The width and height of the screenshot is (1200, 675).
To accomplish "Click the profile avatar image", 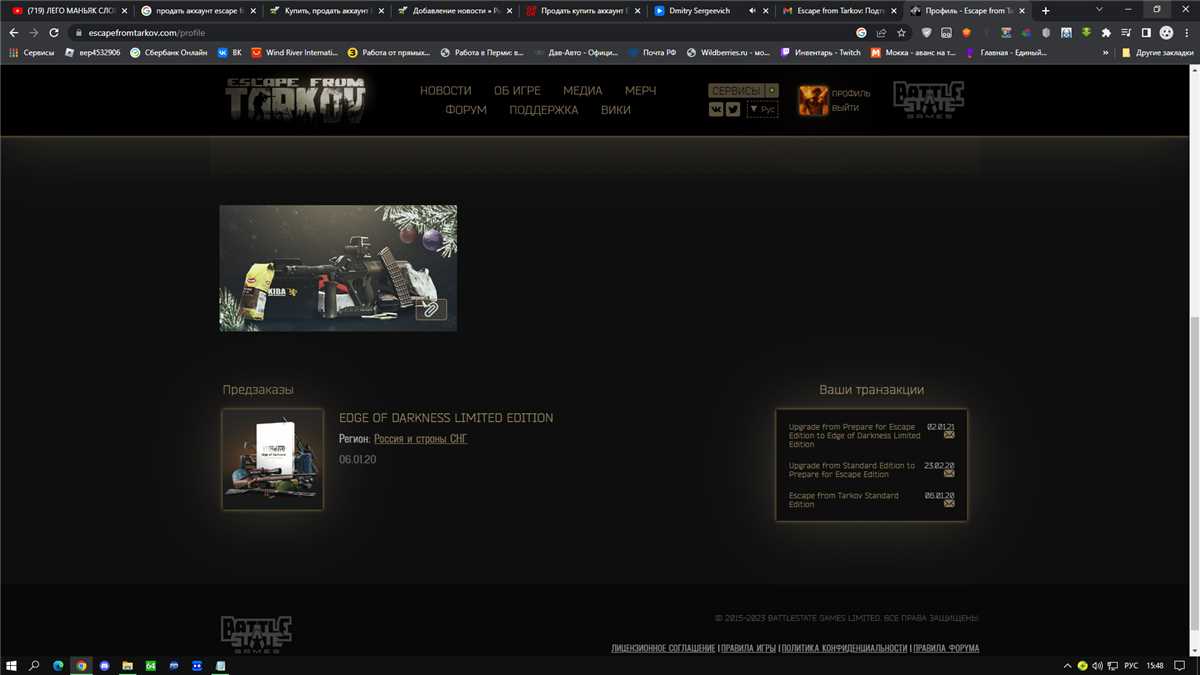I will pyautogui.click(x=812, y=100).
